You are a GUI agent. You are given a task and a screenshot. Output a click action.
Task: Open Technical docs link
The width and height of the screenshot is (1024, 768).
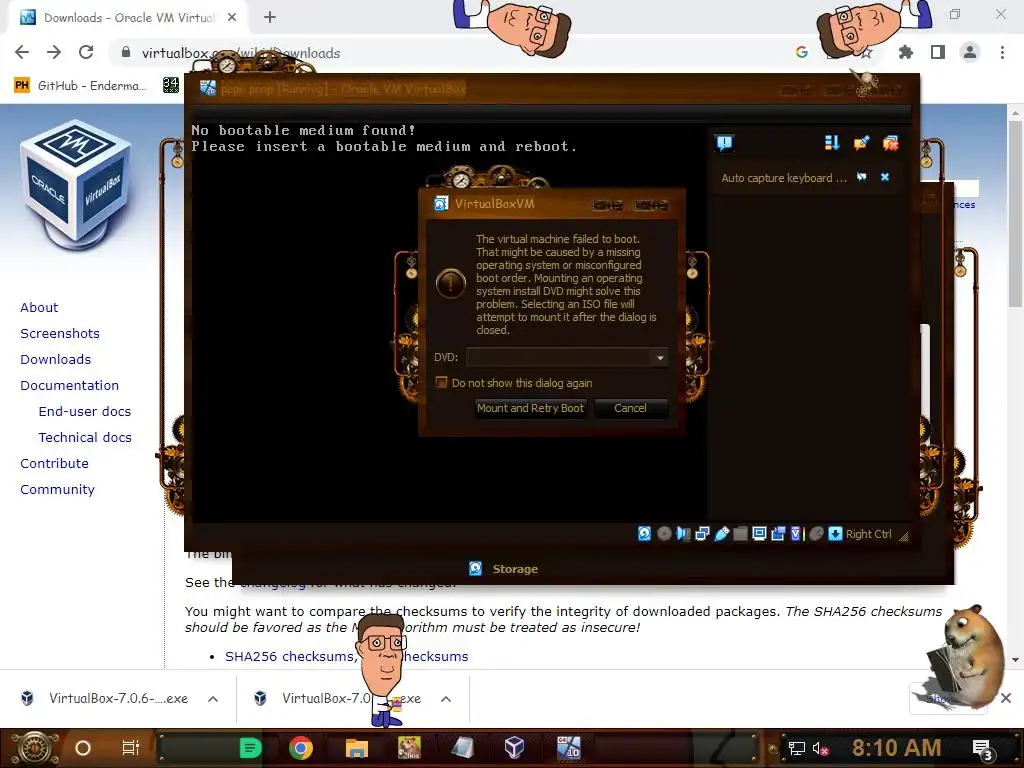[85, 438]
